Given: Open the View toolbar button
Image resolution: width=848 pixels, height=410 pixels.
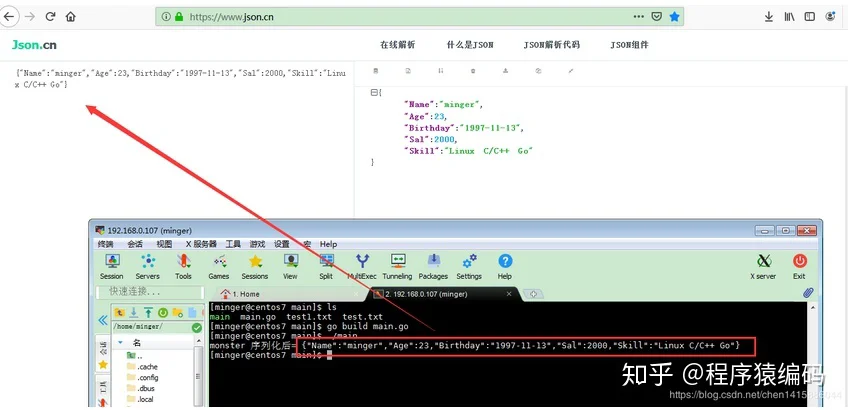Looking at the screenshot, I should (x=290, y=267).
